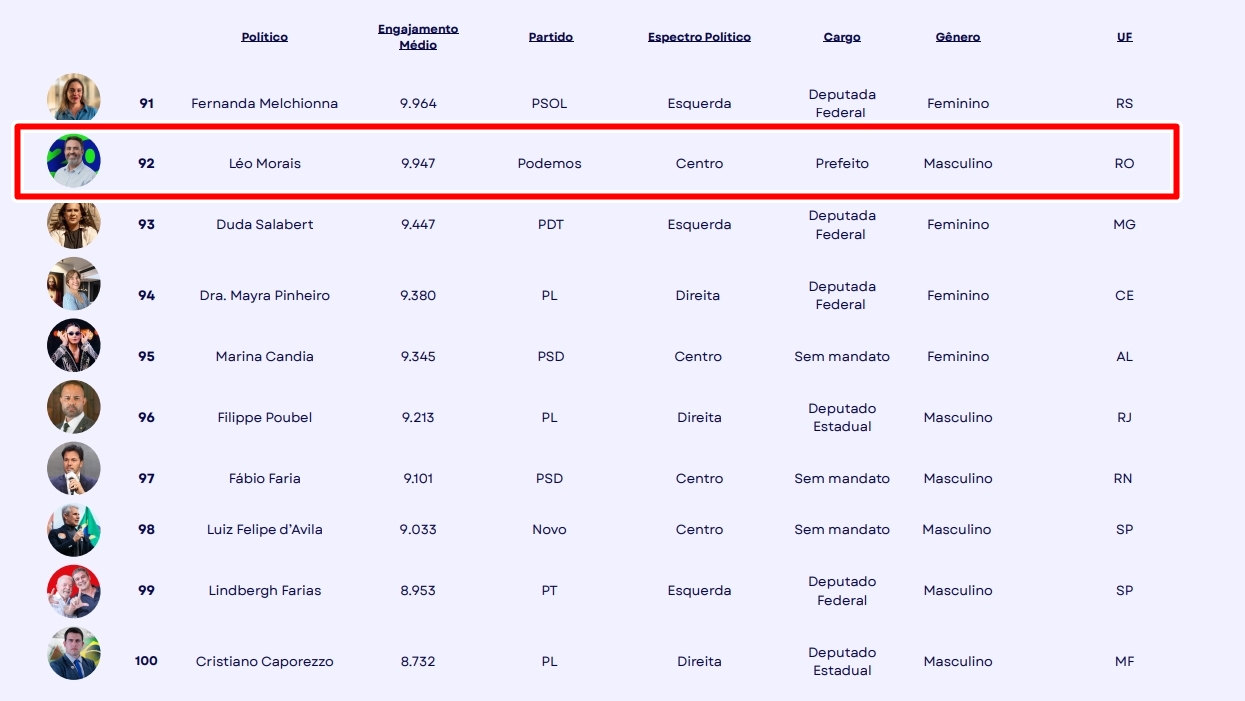Open Duda Salabert's avatar picture
This screenshot has width=1245, height=701.
point(74,224)
